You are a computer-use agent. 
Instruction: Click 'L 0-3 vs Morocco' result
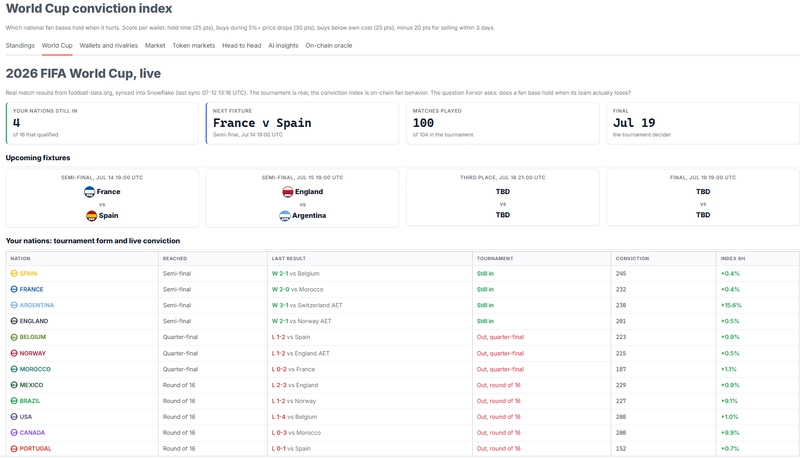(x=296, y=432)
